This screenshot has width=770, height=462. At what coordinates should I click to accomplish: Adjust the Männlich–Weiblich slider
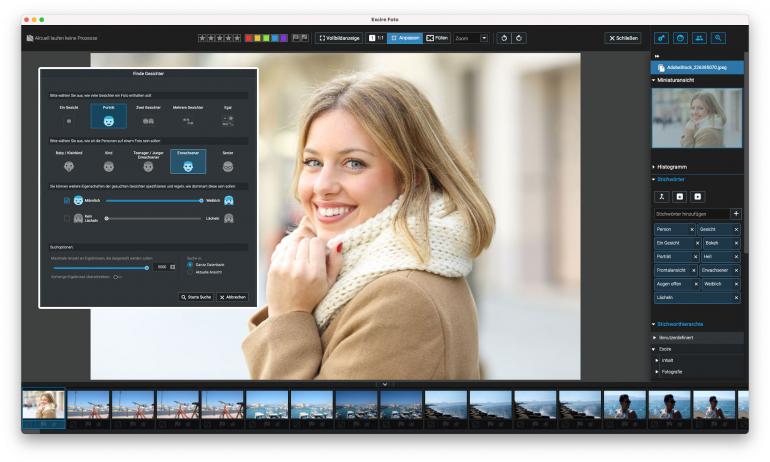tap(153, 200)
